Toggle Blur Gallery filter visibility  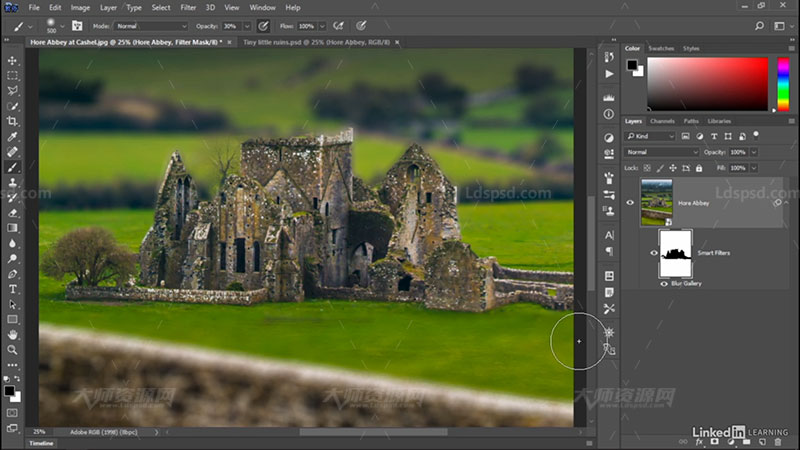pyautogui.click(x=664, y=284)
